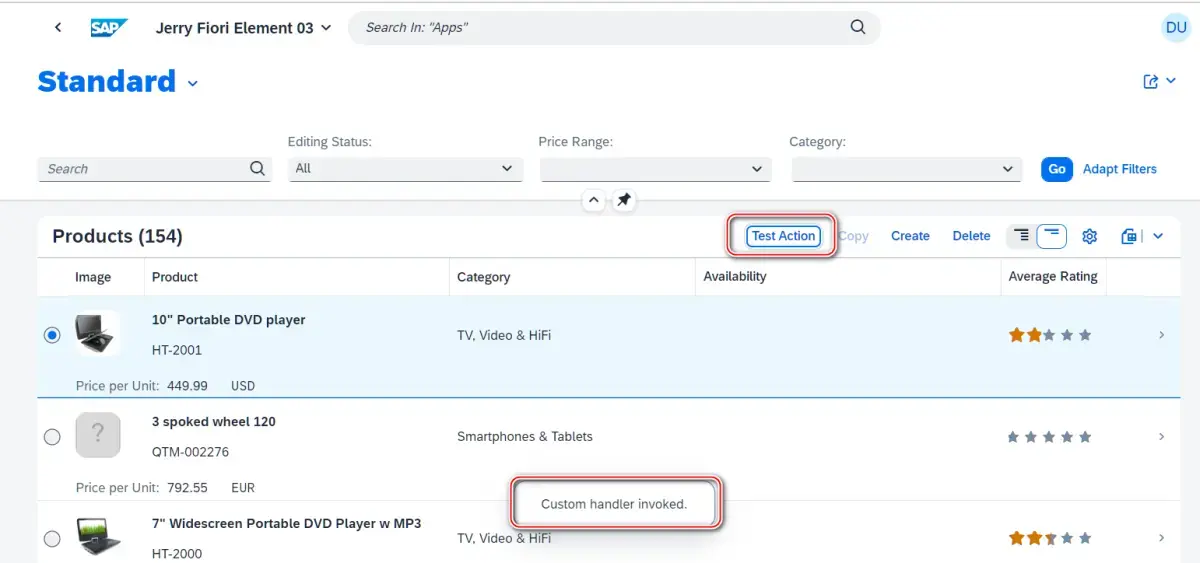This screenshot has height=563, width=1200.
Task: Export table to spreadsheet icon
Action: (x=1129, y=236)
